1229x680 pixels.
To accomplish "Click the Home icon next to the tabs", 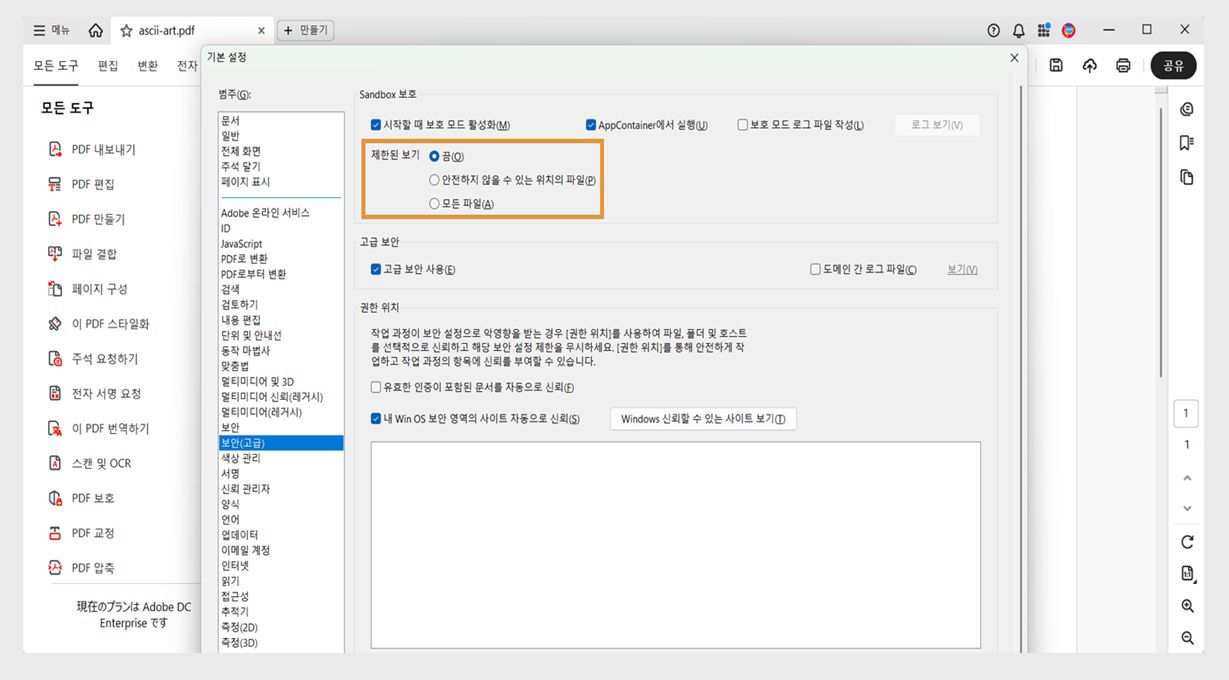I will [x=94, y=29].
